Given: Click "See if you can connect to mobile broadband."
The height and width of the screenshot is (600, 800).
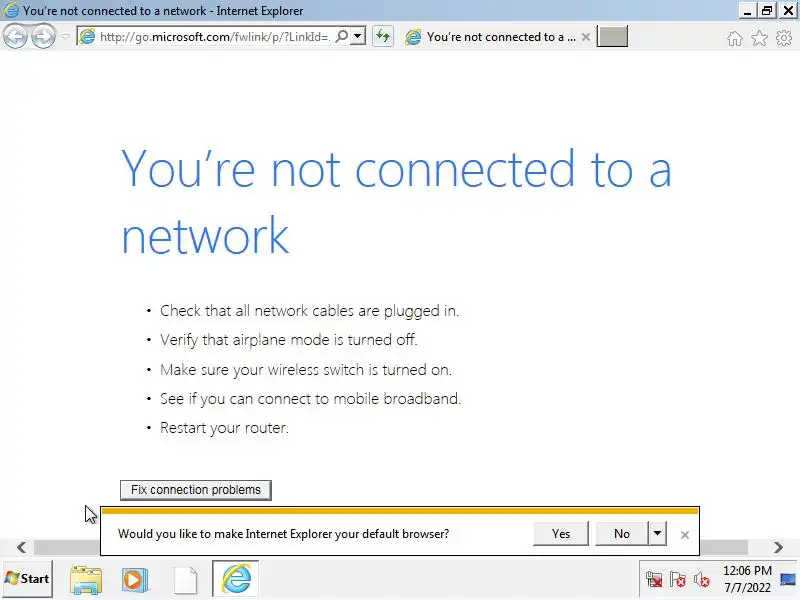Looking at the screenshot, I should (310, 398).
